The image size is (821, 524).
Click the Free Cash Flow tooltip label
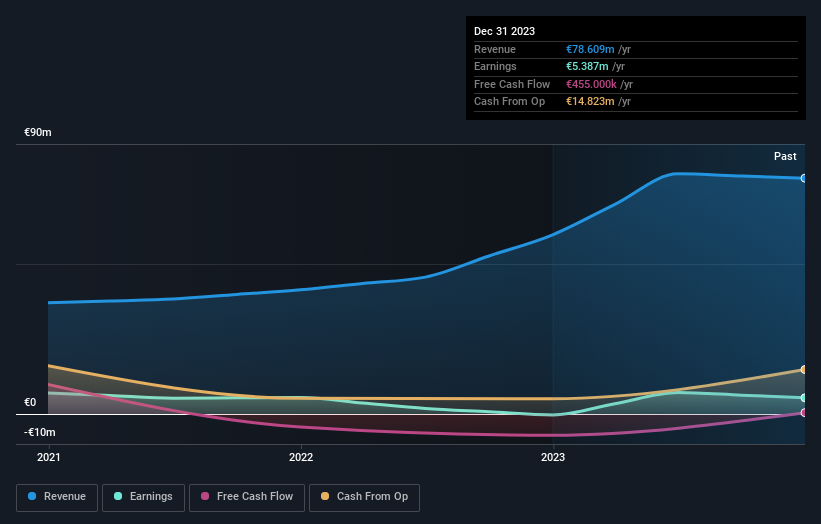click(512, 84)
